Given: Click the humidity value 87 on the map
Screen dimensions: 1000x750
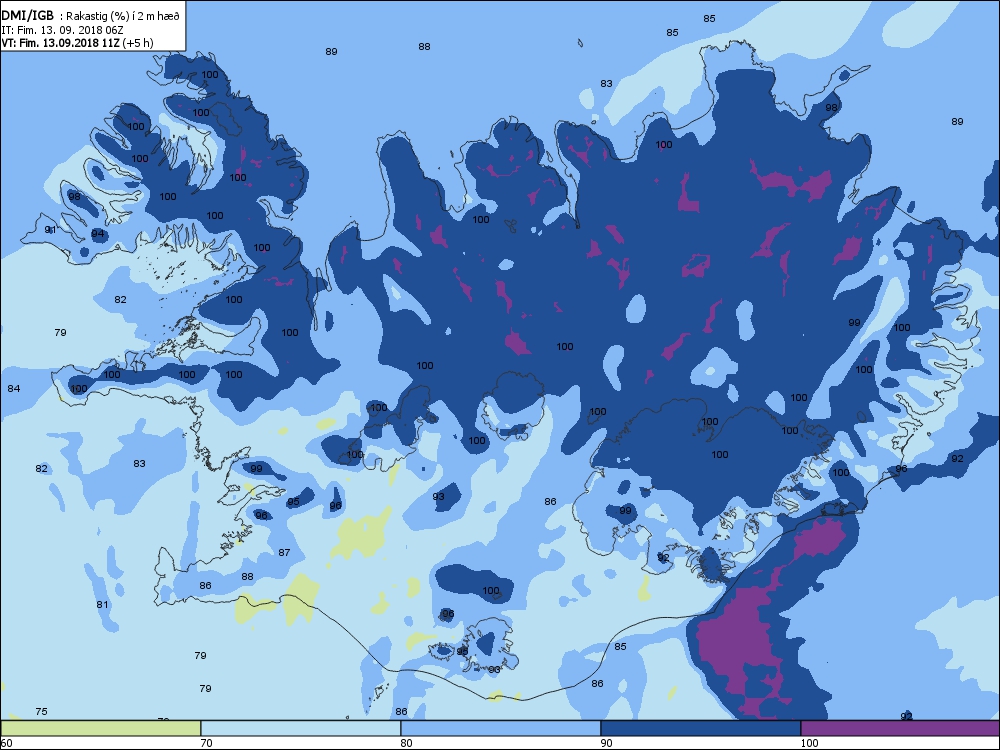Looking at the screenshot, I should click(284, 552).
